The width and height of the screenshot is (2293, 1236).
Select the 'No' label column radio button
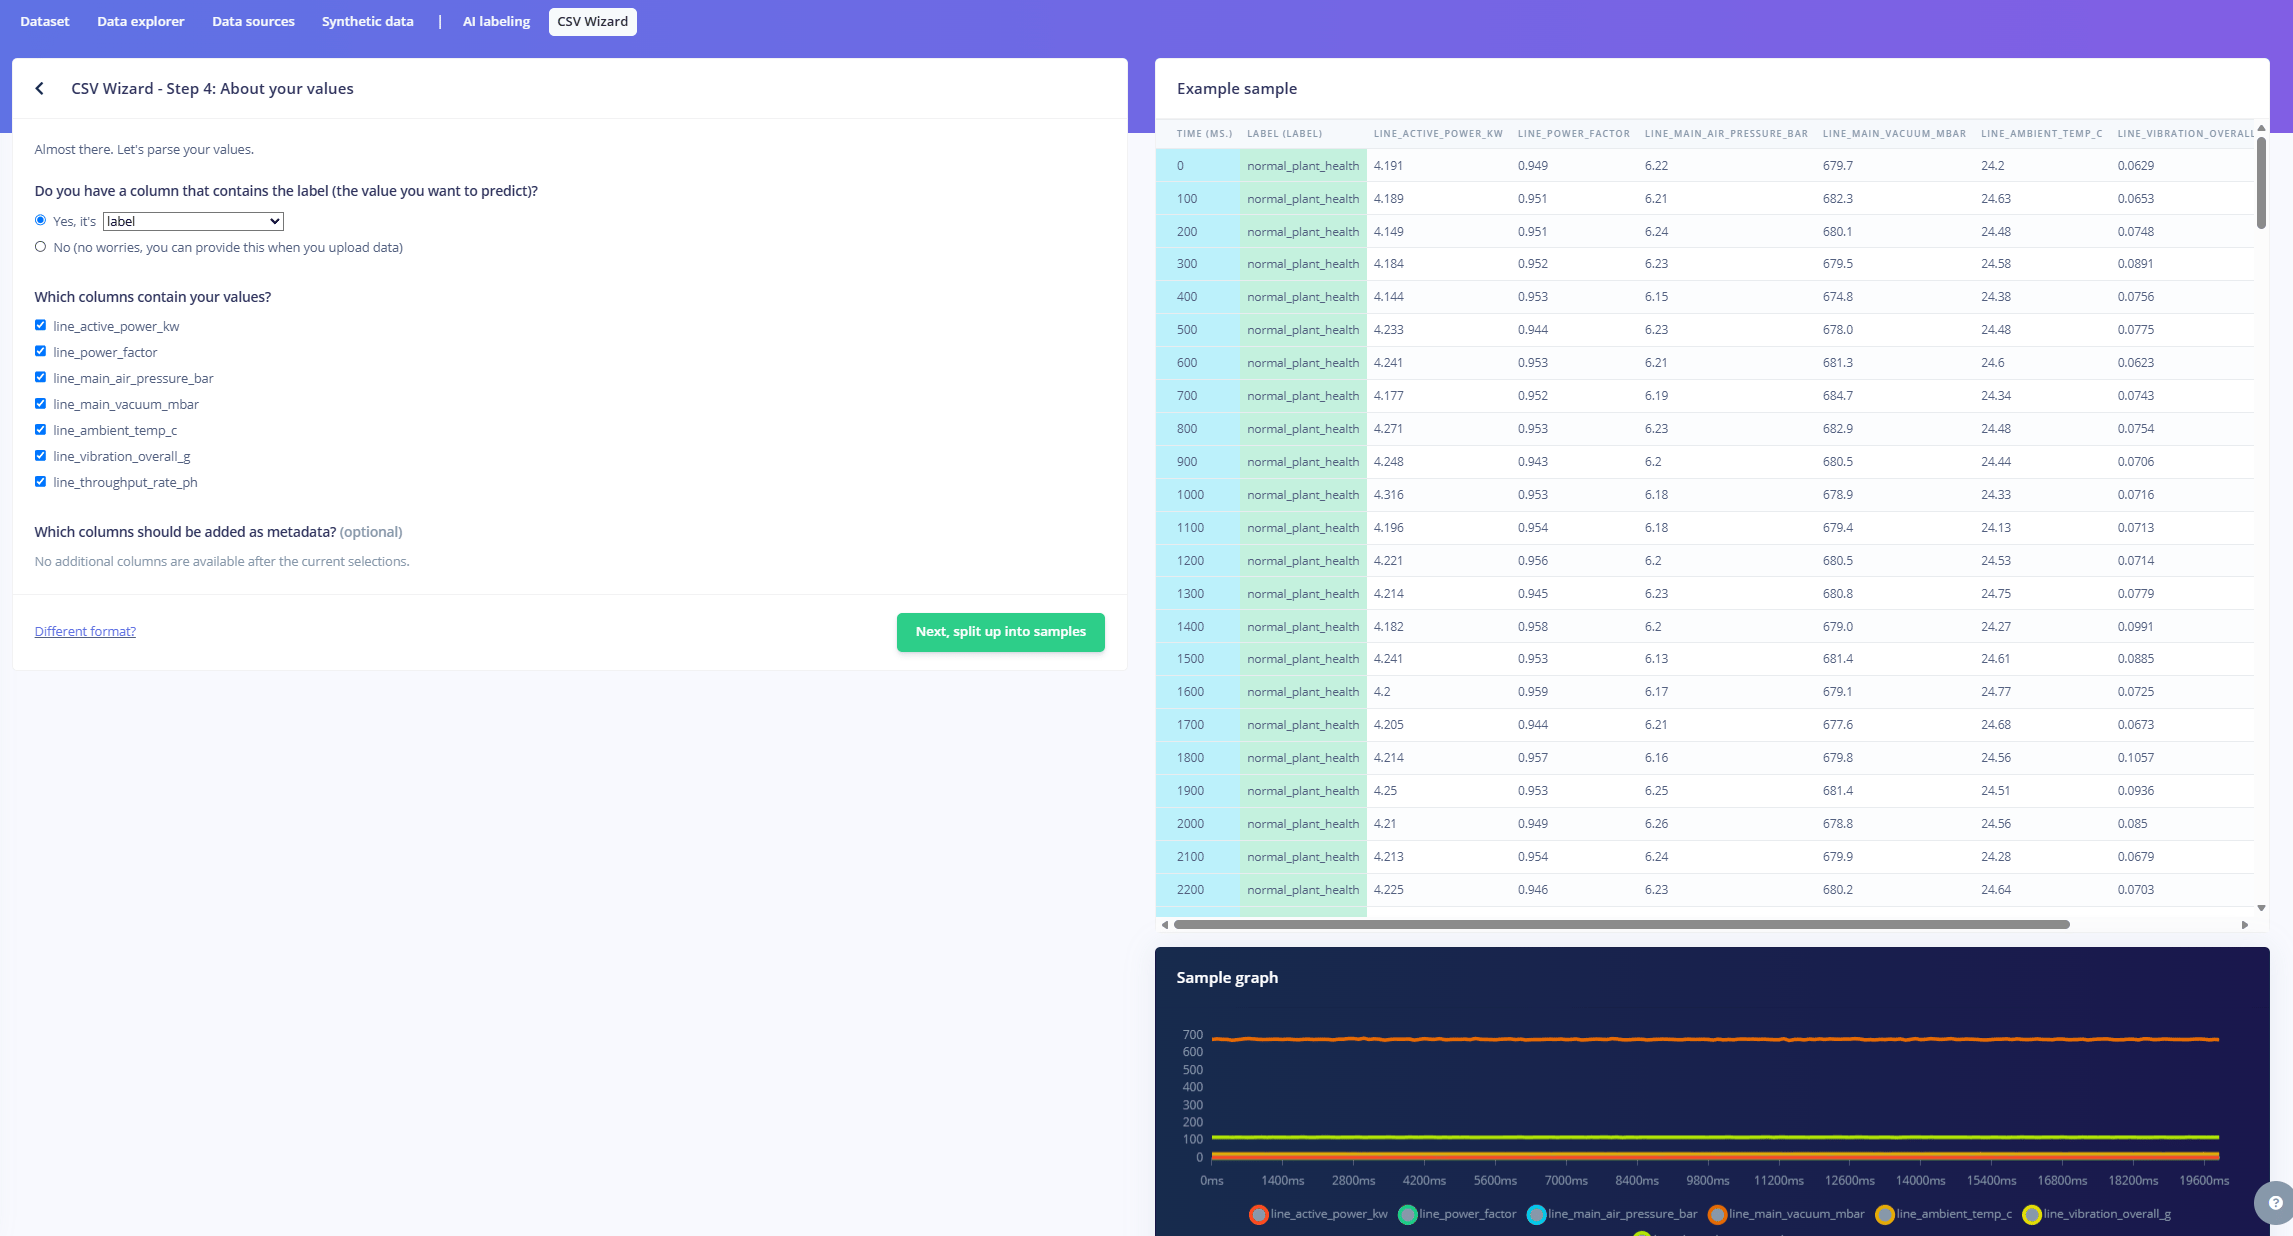click(x=41, y=247)
